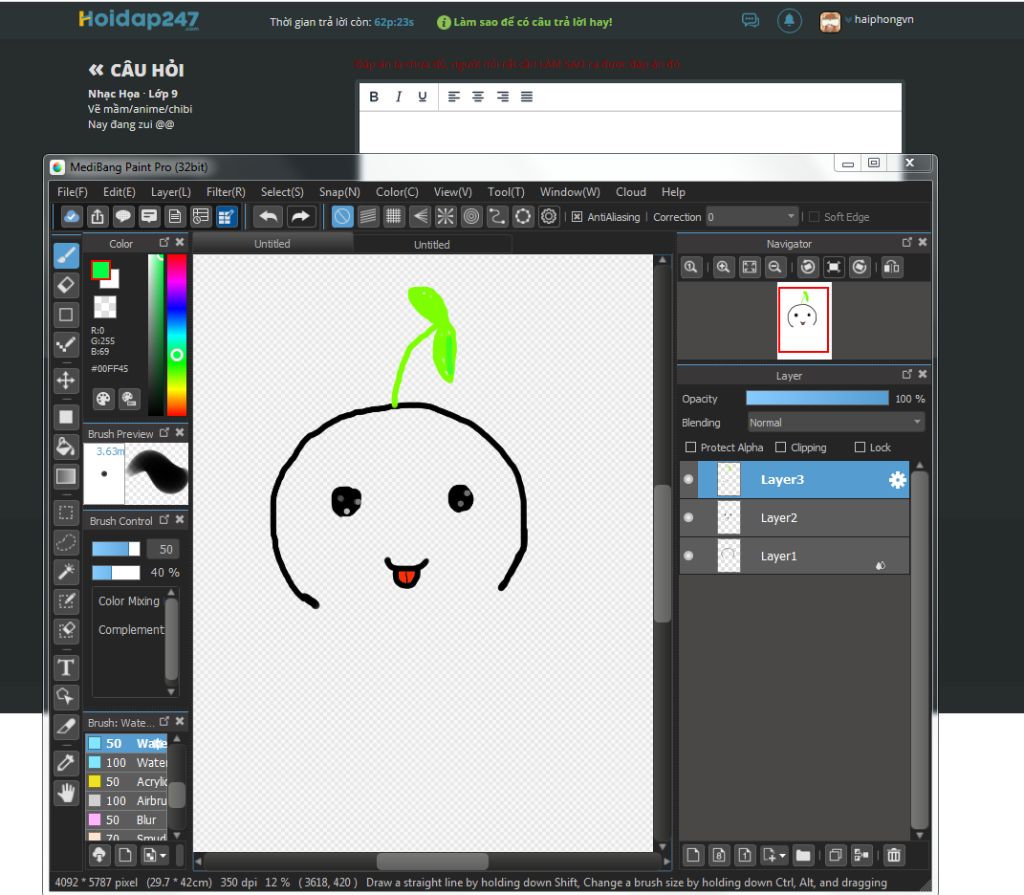Go back via the CÂU HỎI link
Screen dimensions: 1024x895
click(136, 70)
